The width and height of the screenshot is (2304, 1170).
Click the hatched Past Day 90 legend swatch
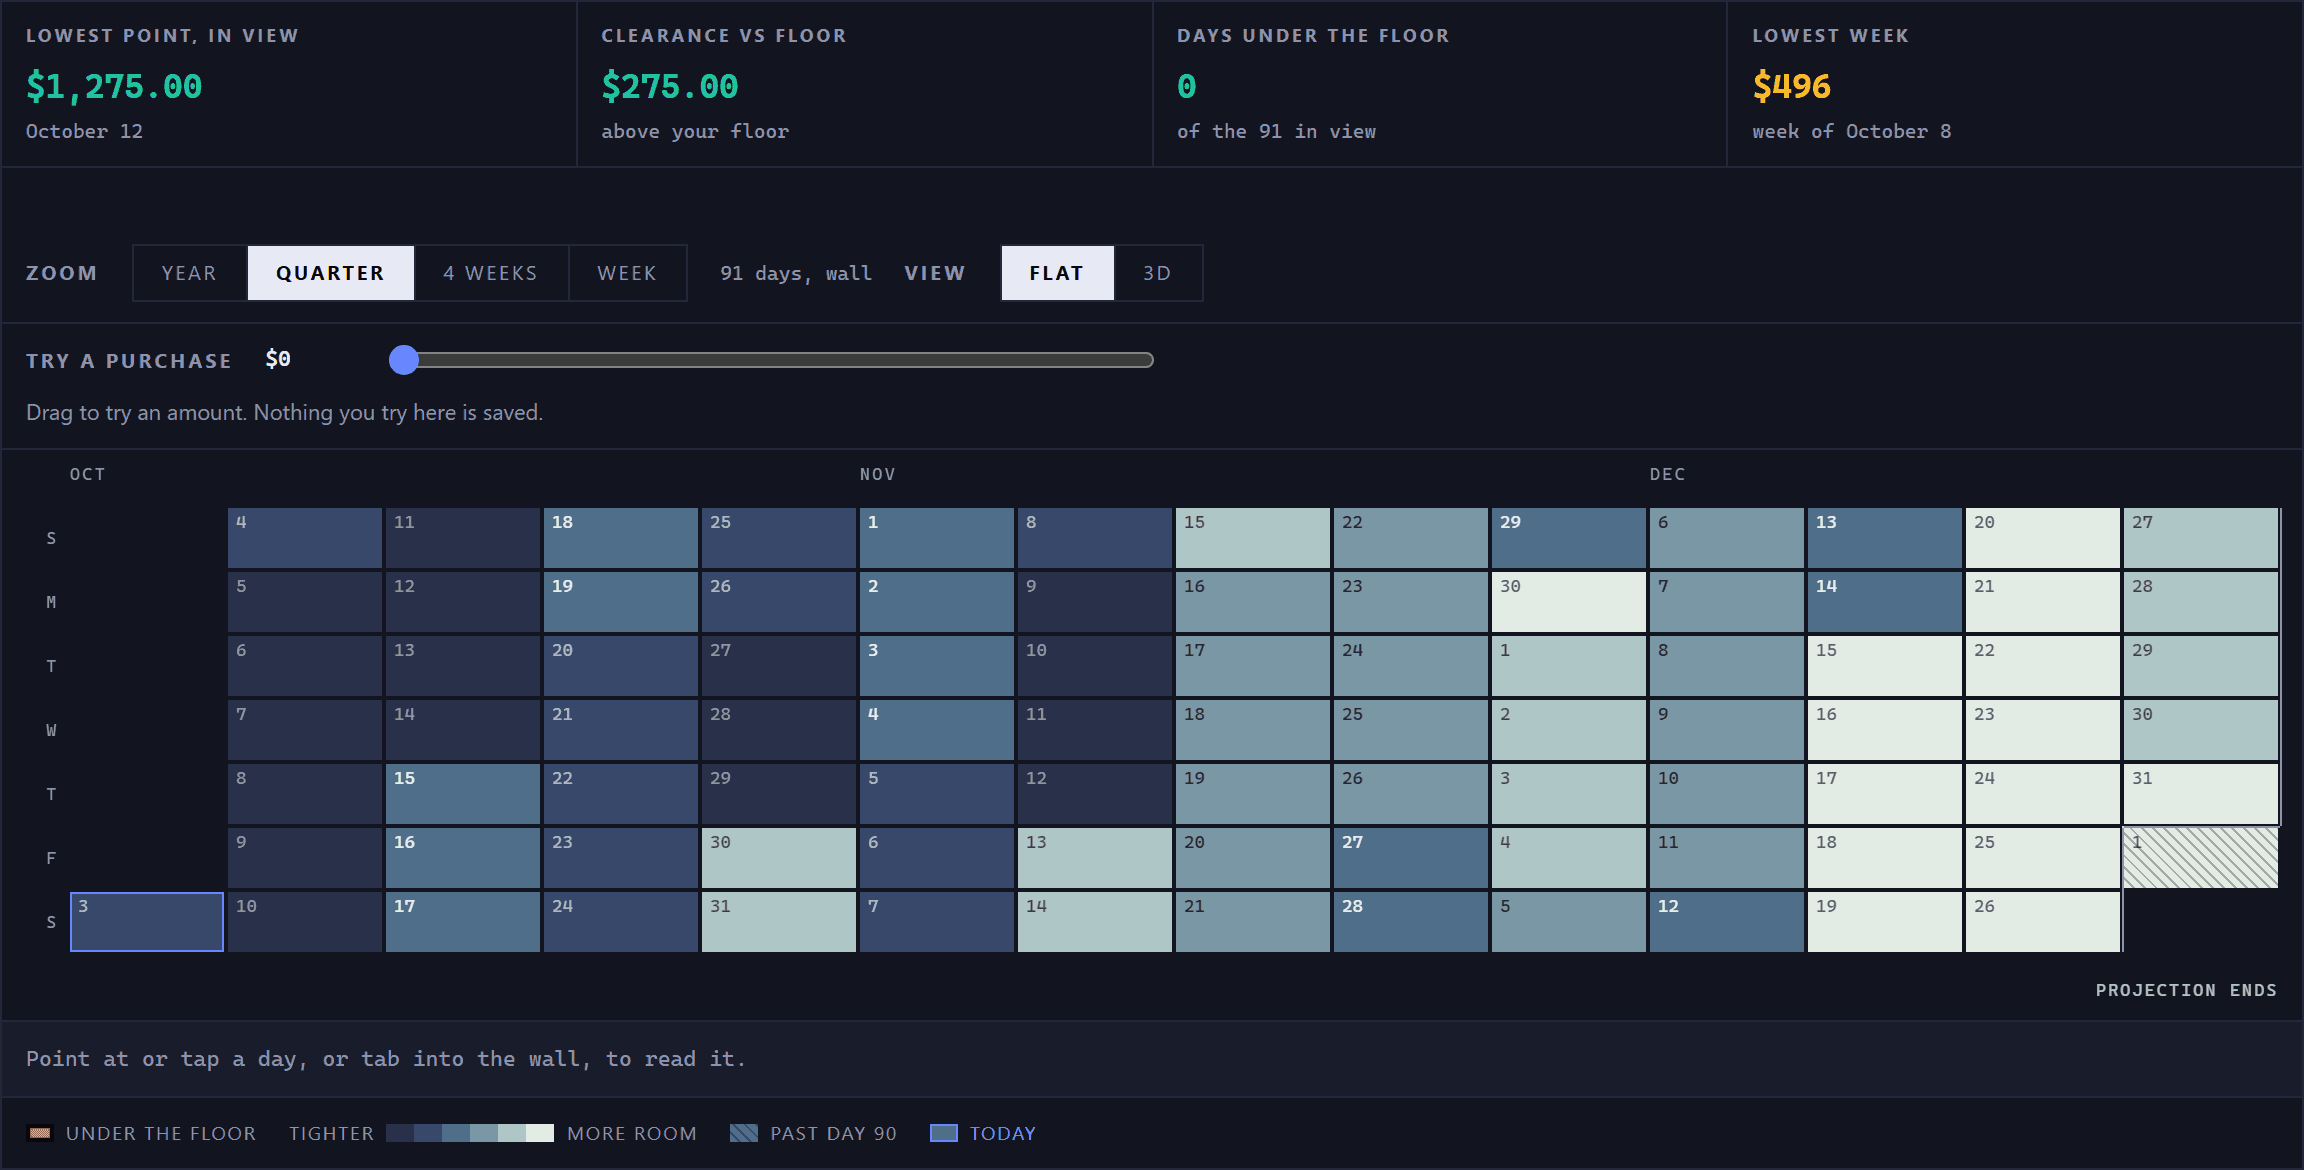744,1133
